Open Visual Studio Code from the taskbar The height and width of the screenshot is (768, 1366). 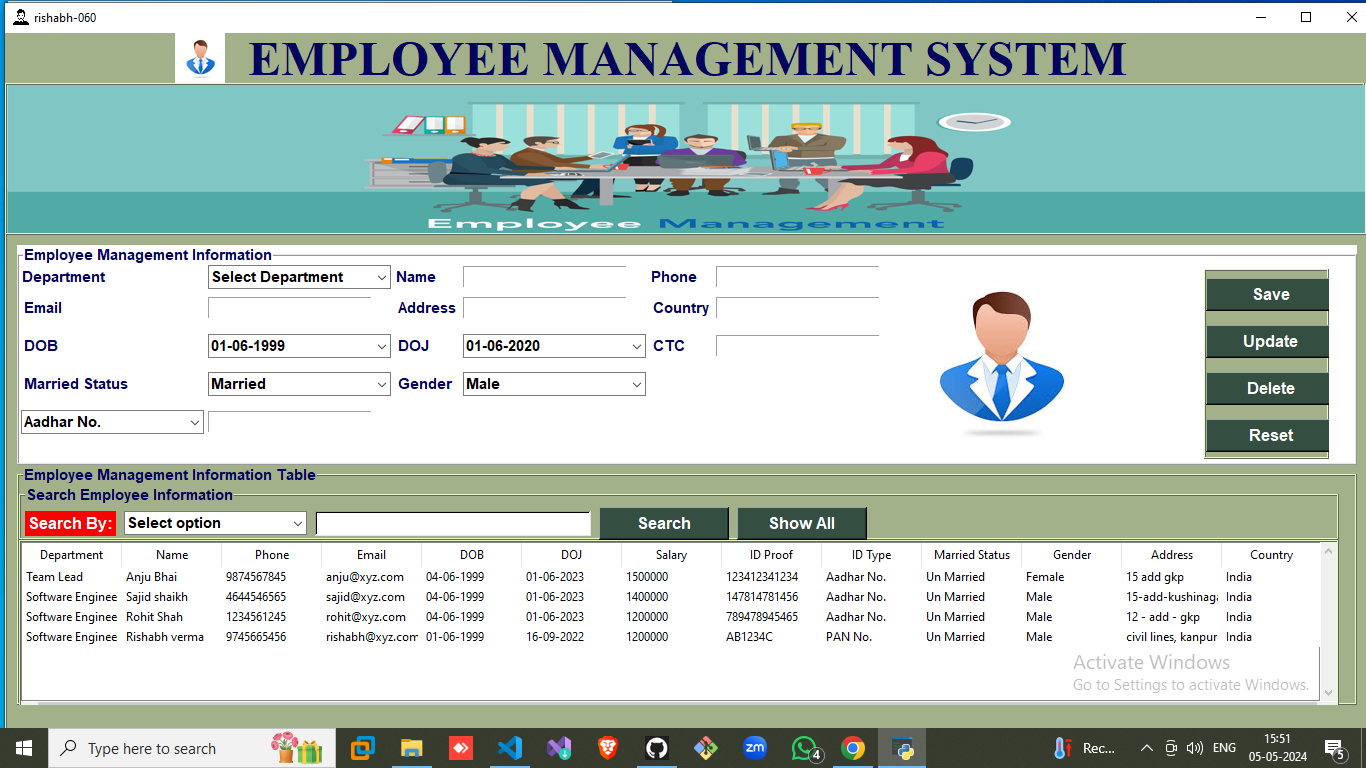pyautogui.click(x=510, y=748)
